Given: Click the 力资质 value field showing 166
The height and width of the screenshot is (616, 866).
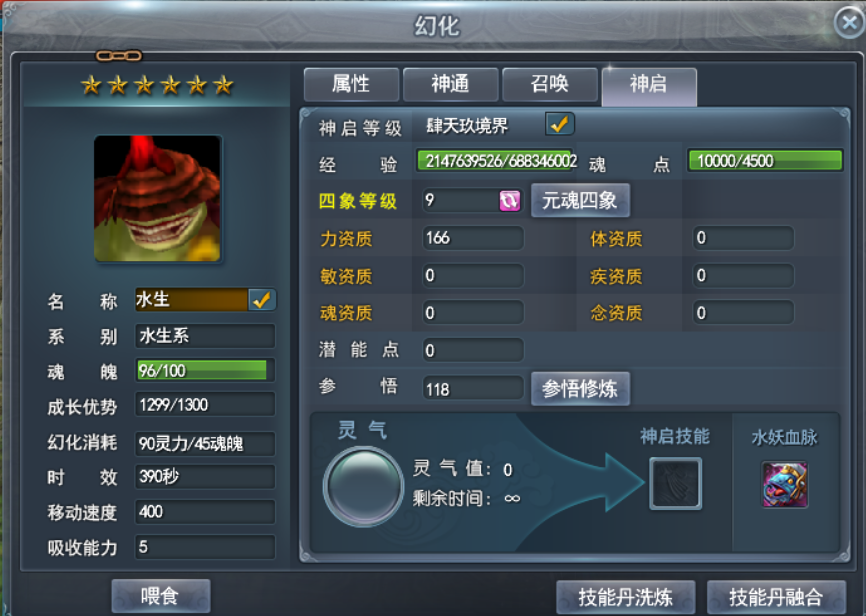Looking at the screenshot, I should 473,238.
